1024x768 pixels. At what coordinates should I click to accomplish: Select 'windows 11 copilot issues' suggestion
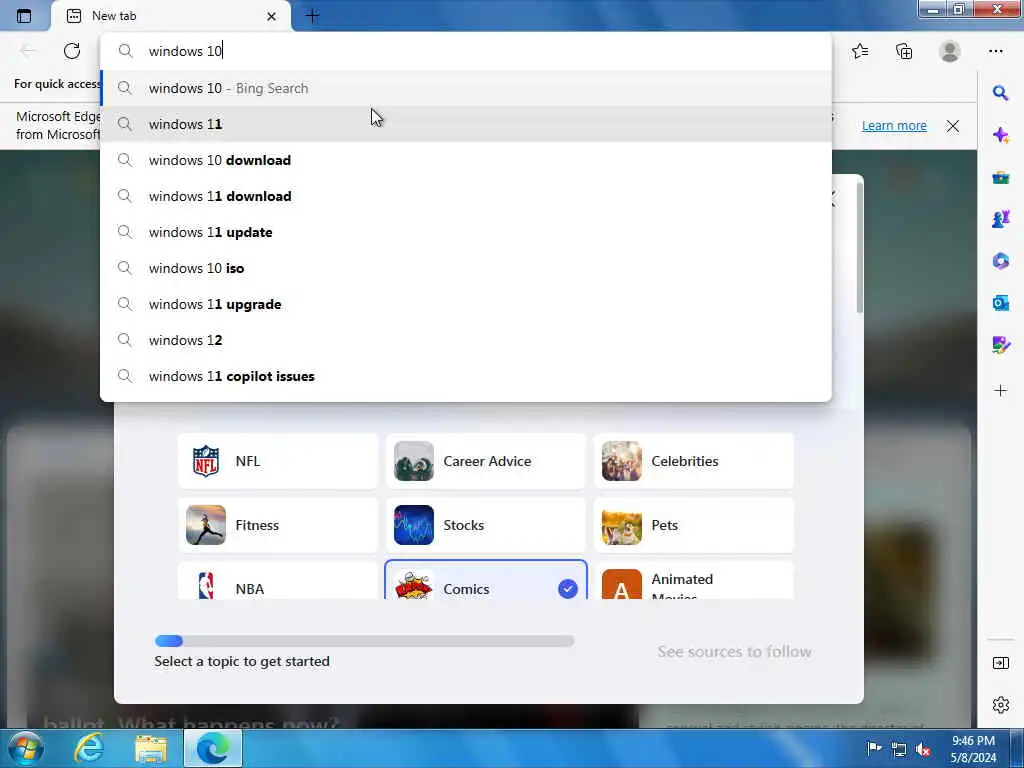[x=466, y=376]
